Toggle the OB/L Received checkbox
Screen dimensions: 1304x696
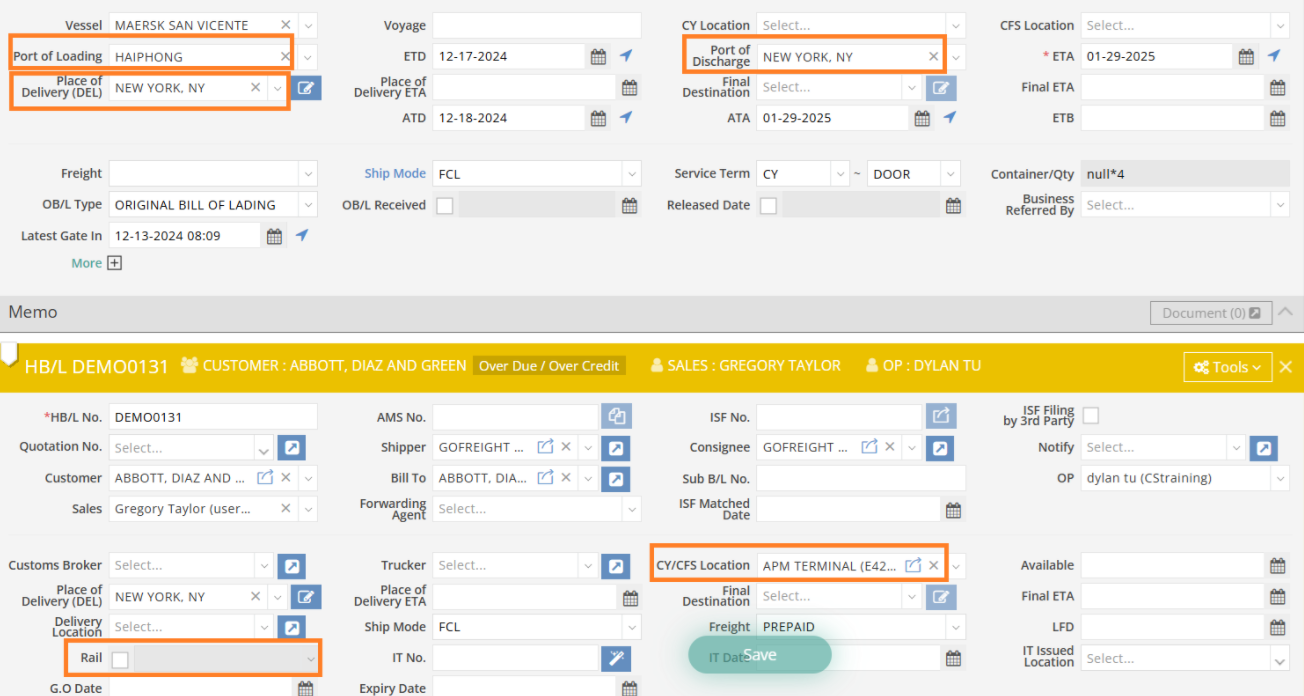445,205
